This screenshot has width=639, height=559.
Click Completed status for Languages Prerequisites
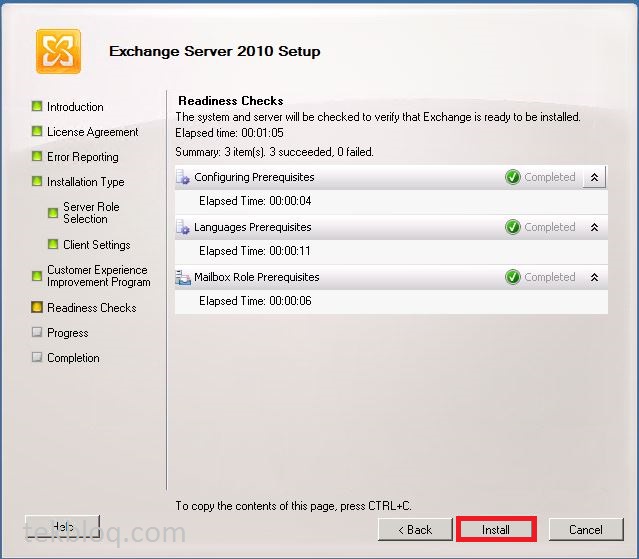click(550, 227)
